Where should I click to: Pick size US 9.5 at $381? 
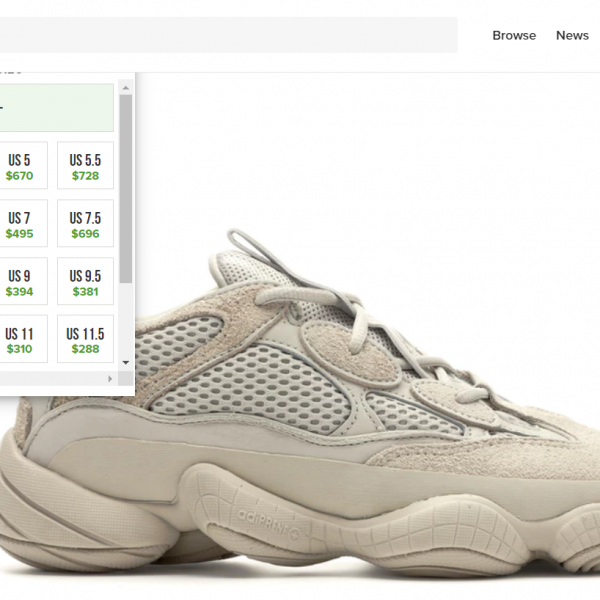85,282
